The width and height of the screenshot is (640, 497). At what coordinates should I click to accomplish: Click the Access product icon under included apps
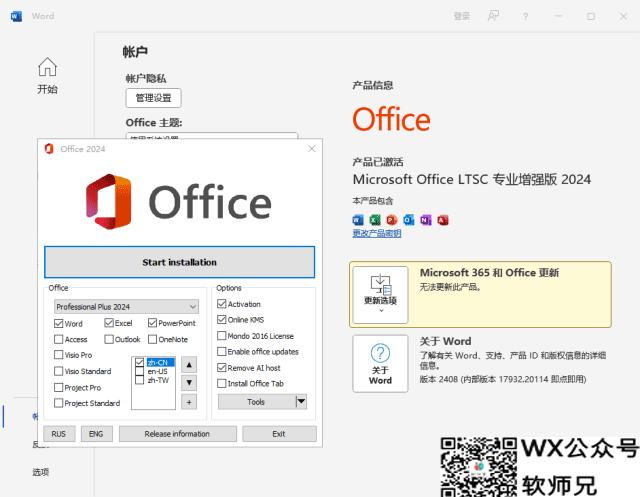[443, 220]
